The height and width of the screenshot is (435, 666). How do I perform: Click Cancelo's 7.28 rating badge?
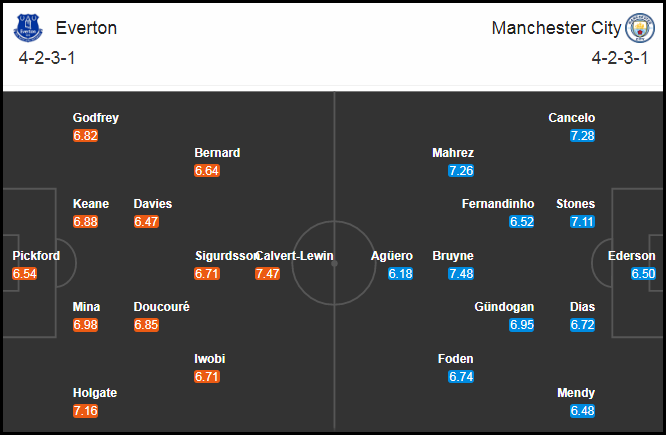coord(582,136)
